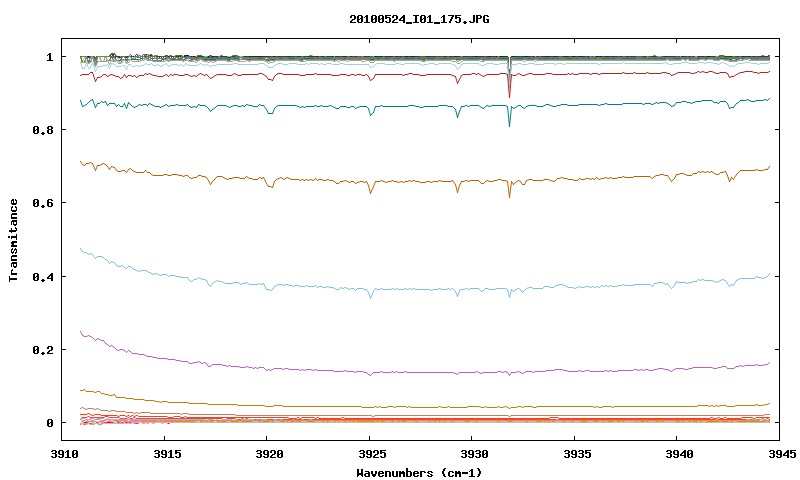Click the x-axis tick label 3930
Screen dimensions: 800x480
click(474, 454)
